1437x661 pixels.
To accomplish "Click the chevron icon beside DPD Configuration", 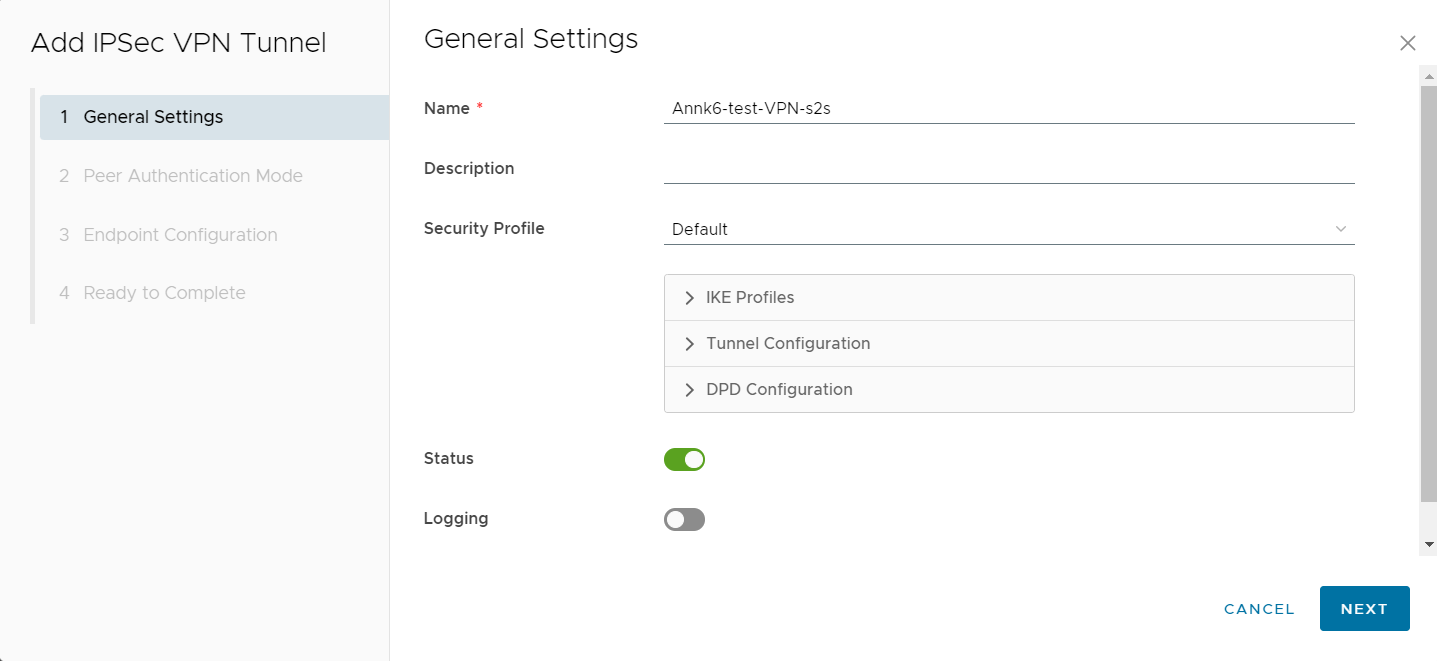I will tap(689, 390).
